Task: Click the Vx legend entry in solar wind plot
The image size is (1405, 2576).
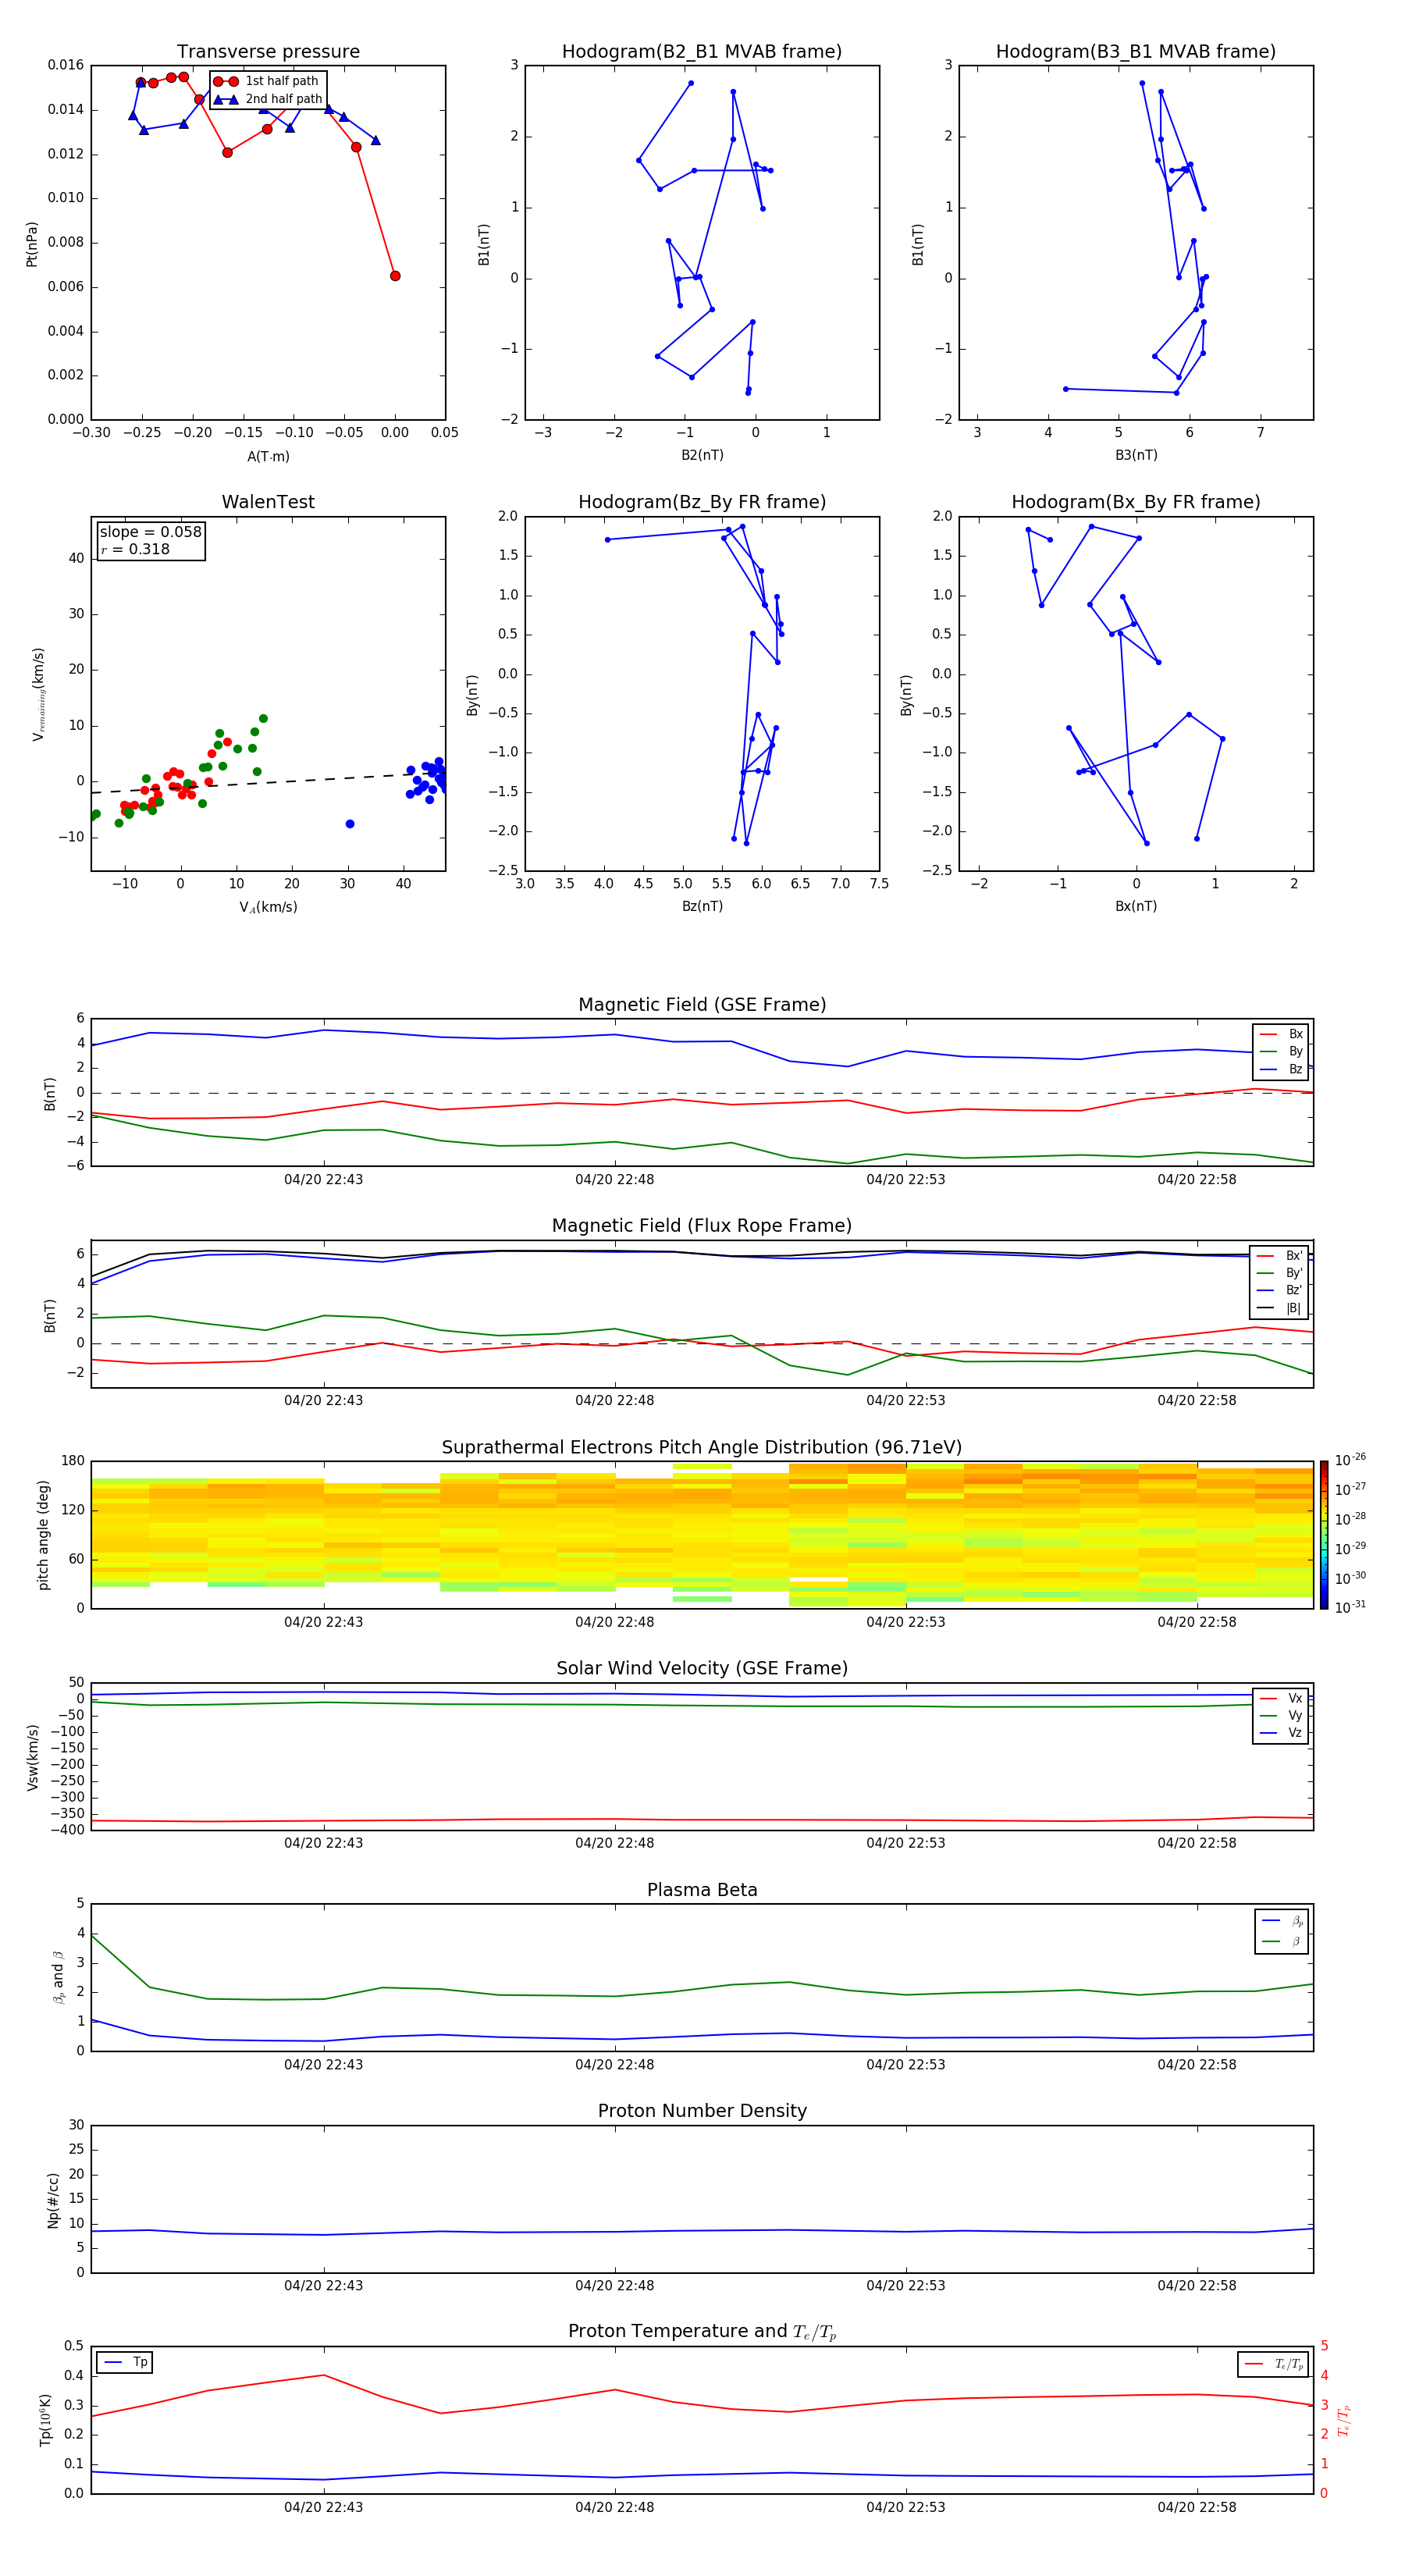Action: (x=1281, y=1698)
